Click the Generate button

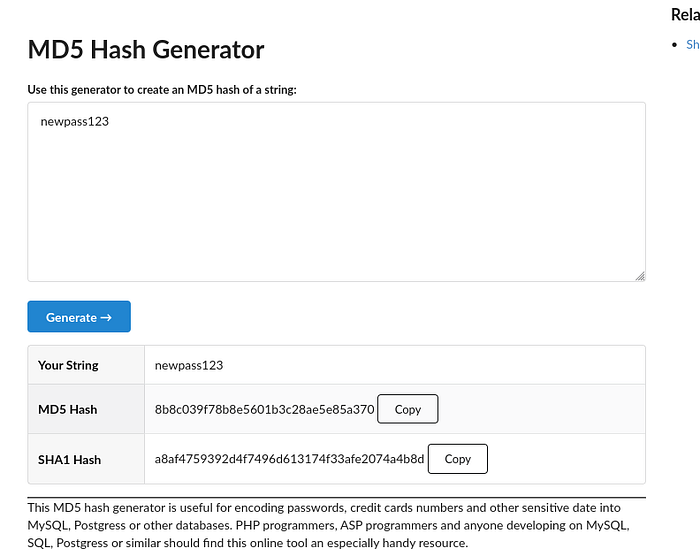click(x=79, y=317)
